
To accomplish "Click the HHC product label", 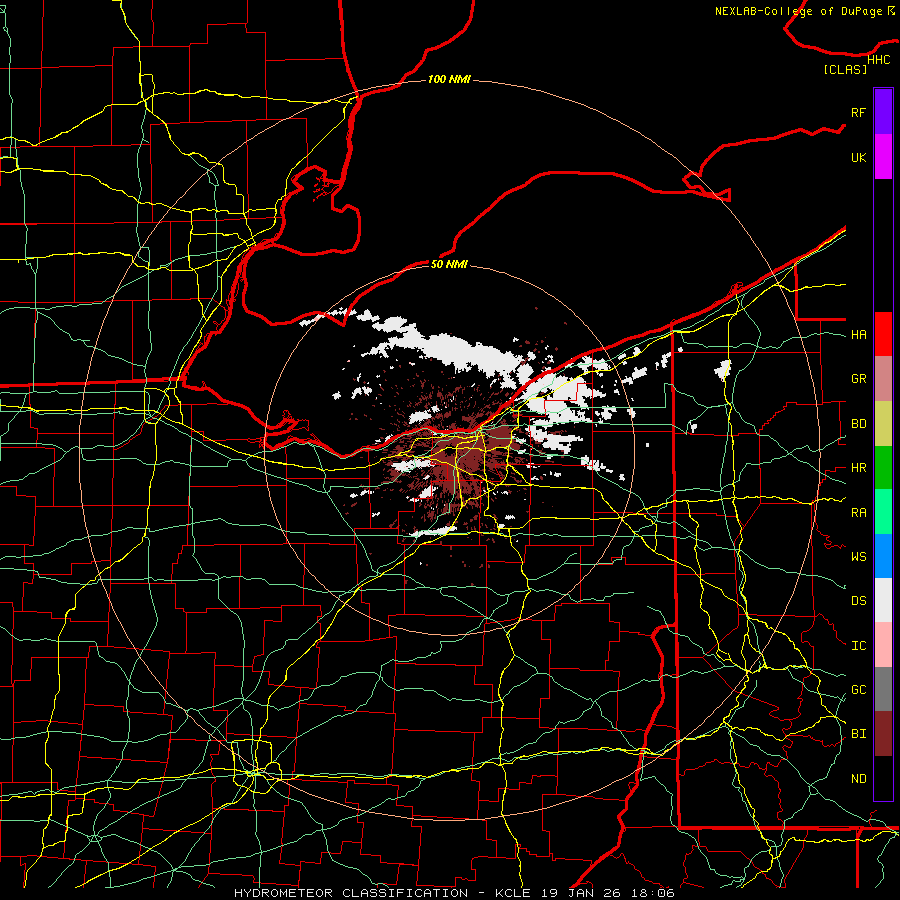I will [878, 60].
